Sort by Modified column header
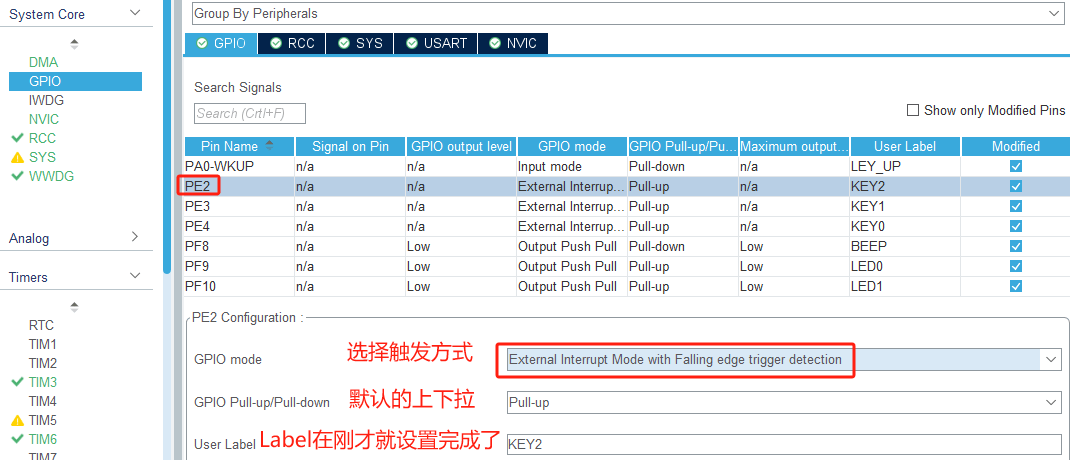 1016,146
